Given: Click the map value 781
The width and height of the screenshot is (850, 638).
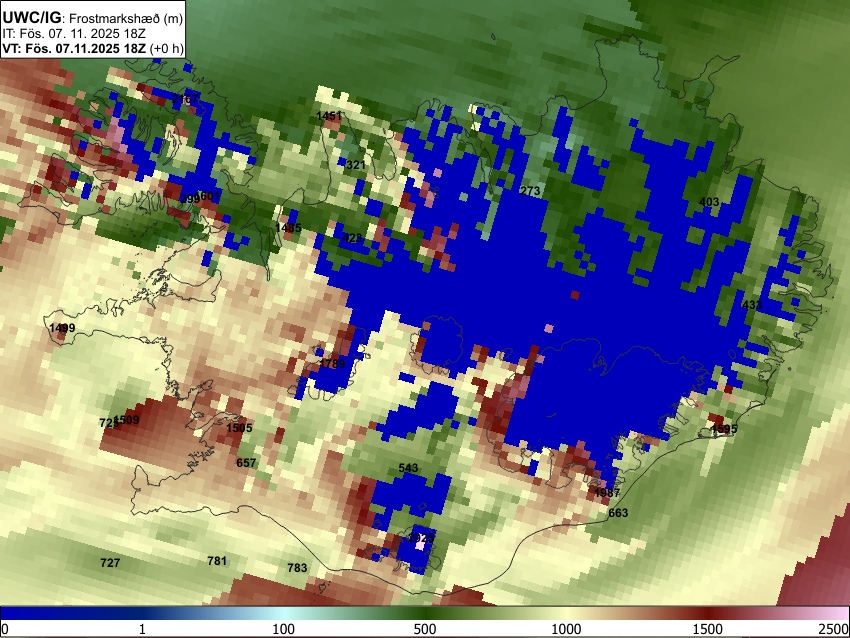Looking at the screenshot, I should click(x=217, y=560).
